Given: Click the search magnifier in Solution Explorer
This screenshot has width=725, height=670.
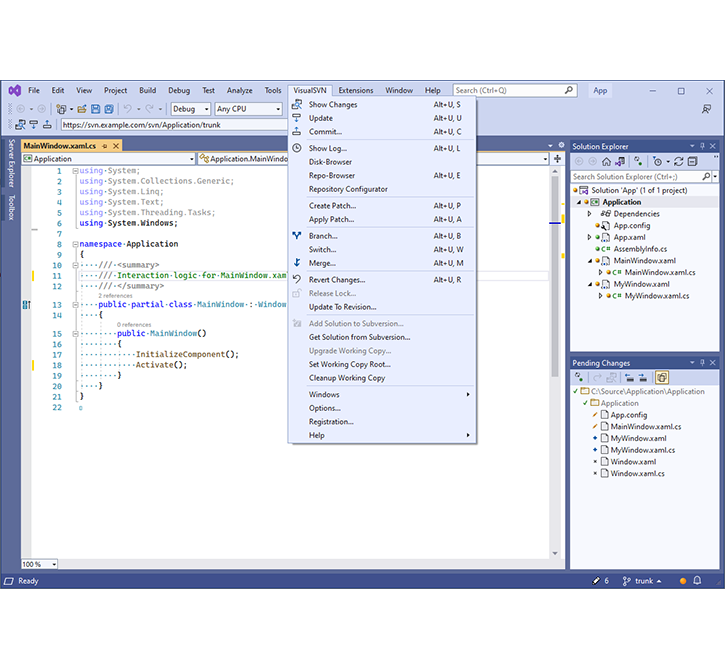Looking at the screenshot, I should click(706, 177).
